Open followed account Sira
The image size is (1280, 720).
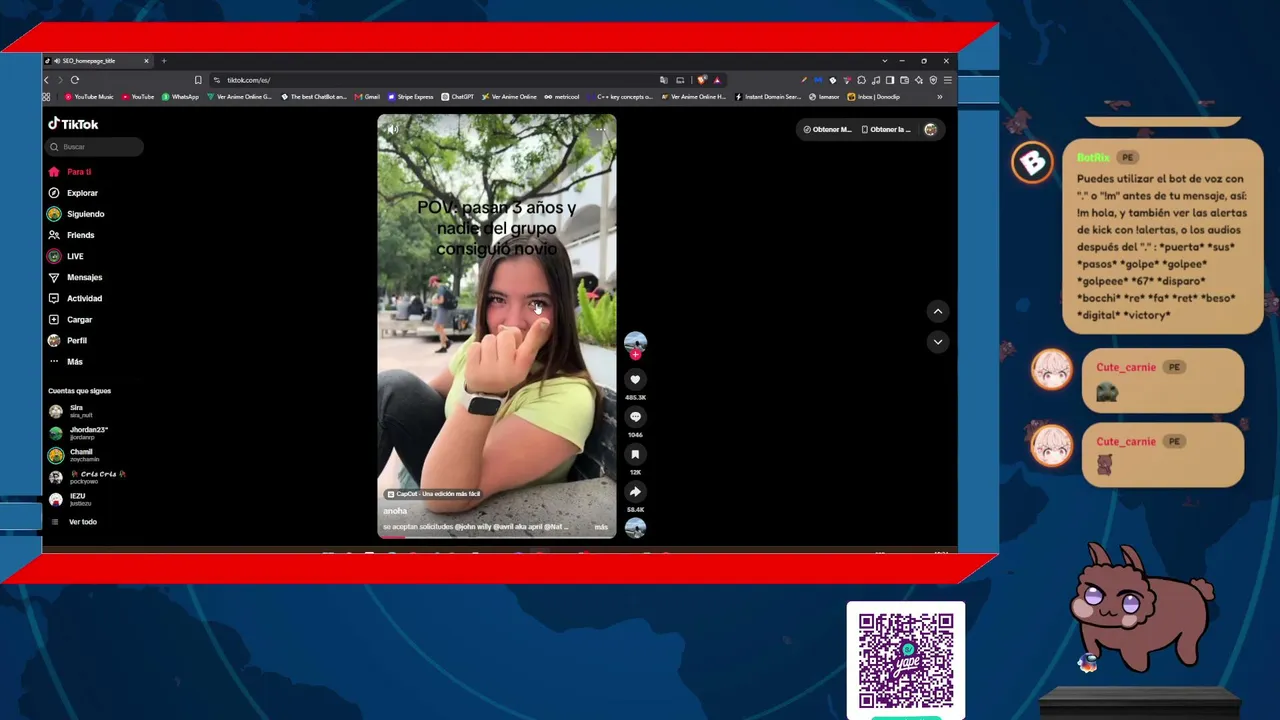tap(70, 411)
